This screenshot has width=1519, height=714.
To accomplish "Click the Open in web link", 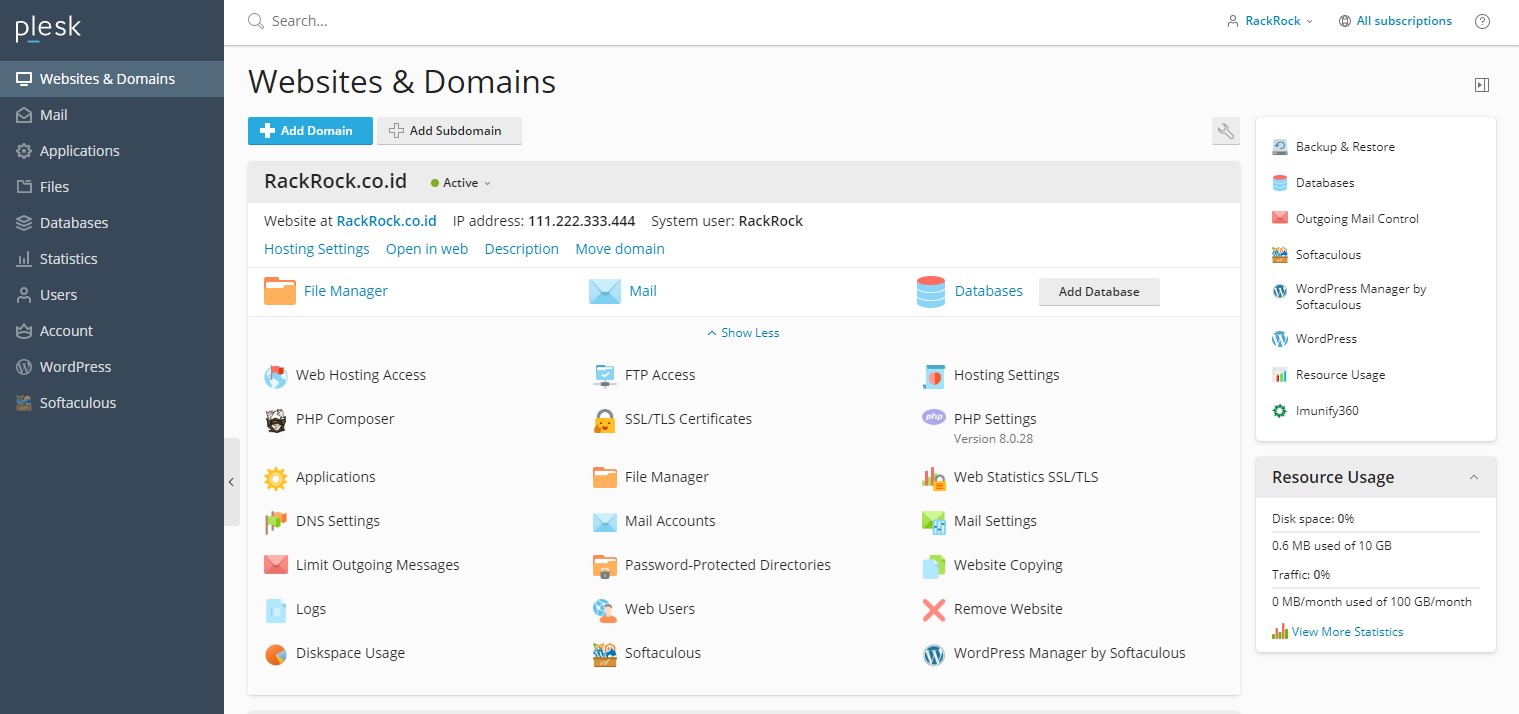I will click(427, 249).
